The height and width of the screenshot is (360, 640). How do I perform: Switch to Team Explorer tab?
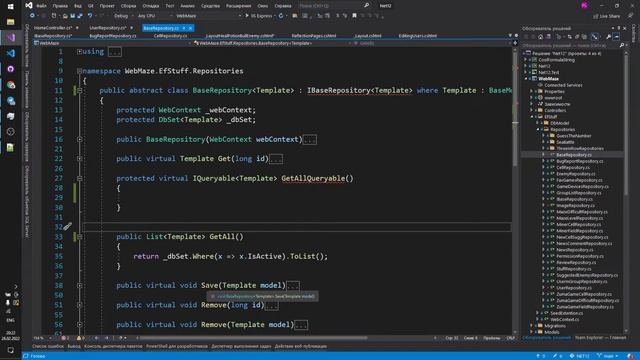tap(600, 338)
